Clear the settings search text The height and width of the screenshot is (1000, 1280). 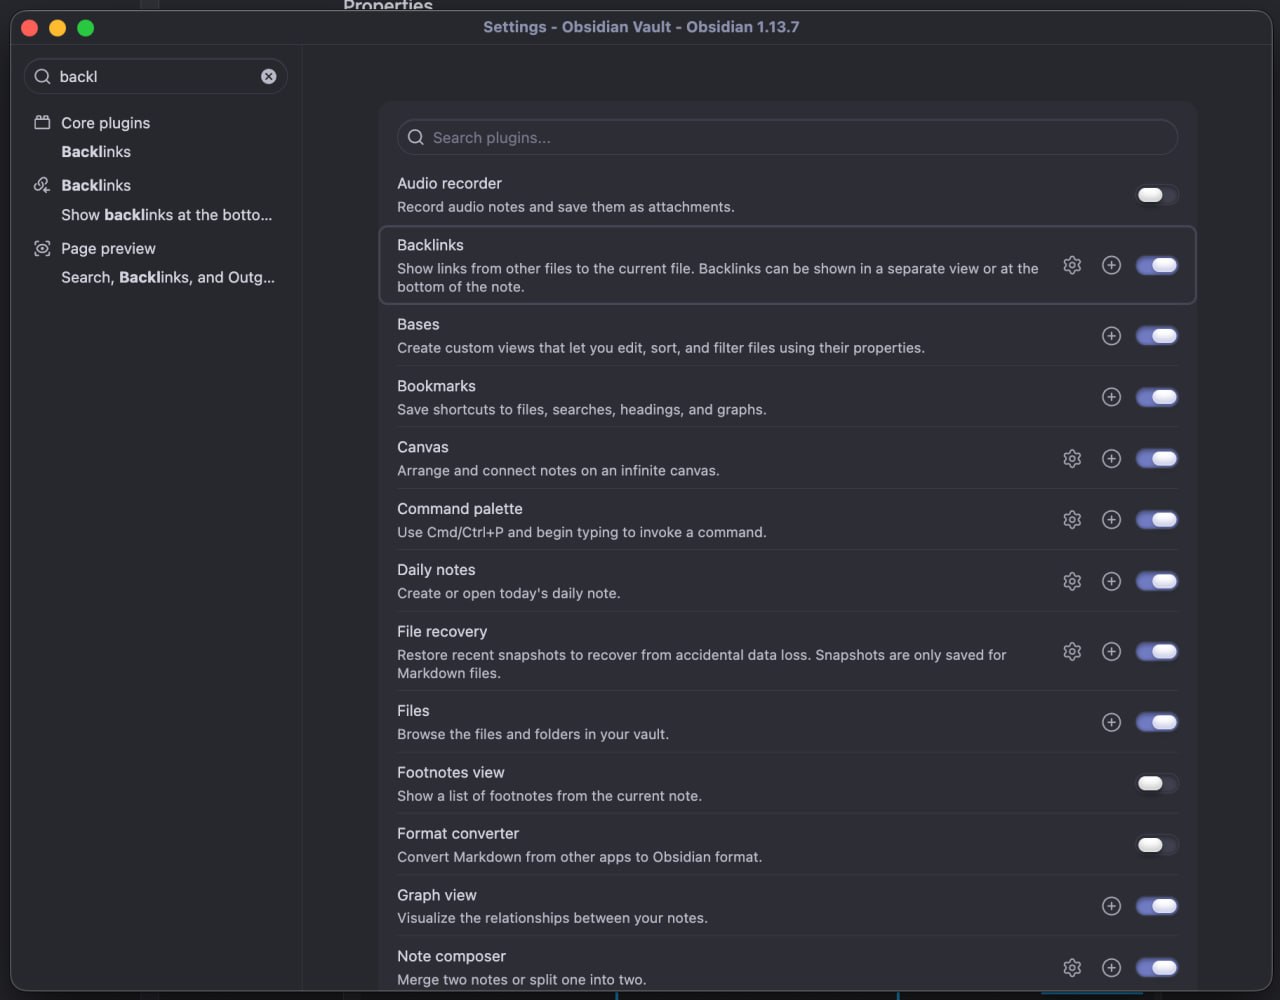pyautogui.click(x=269, y=76)
